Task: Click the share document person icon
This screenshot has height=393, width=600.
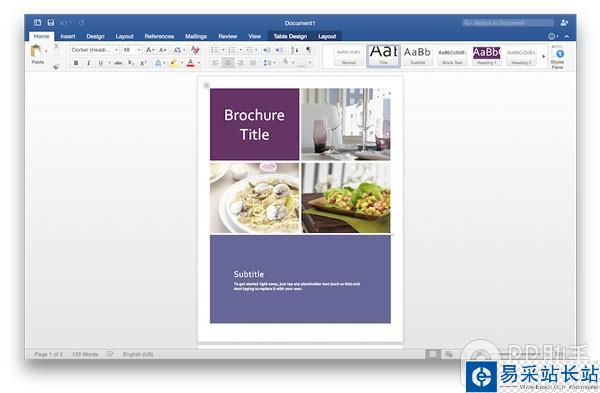Action: 564,23
